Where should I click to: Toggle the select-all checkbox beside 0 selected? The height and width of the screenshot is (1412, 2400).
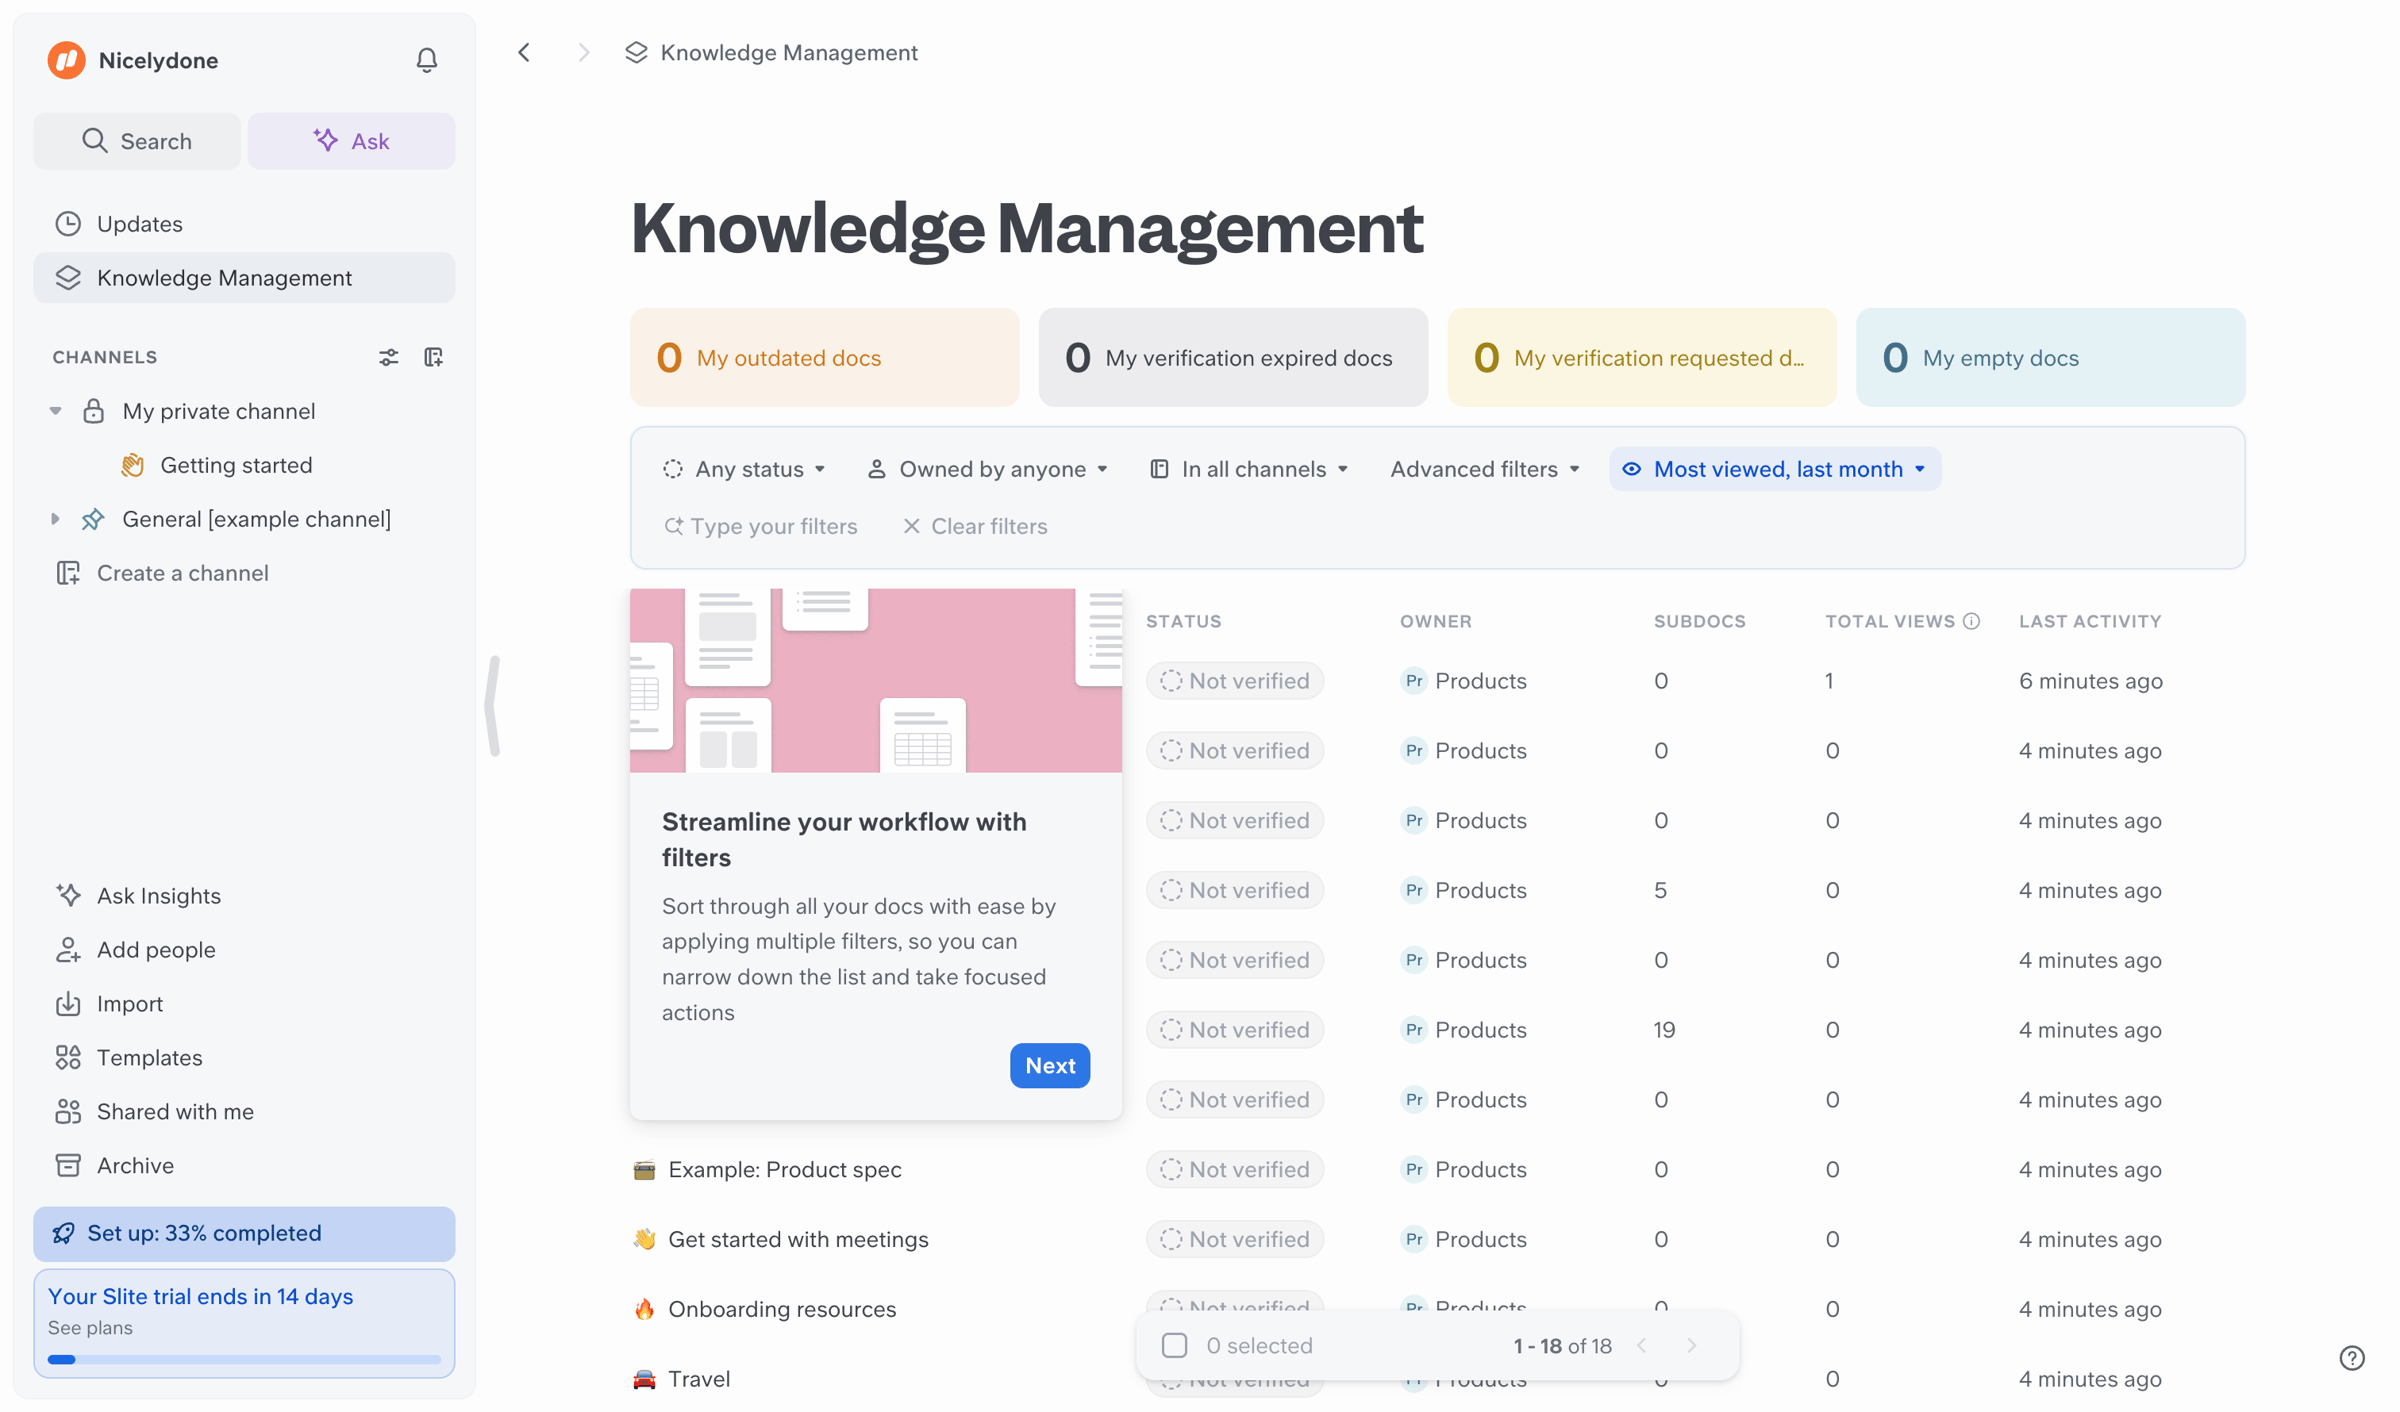[1174, 1345]
